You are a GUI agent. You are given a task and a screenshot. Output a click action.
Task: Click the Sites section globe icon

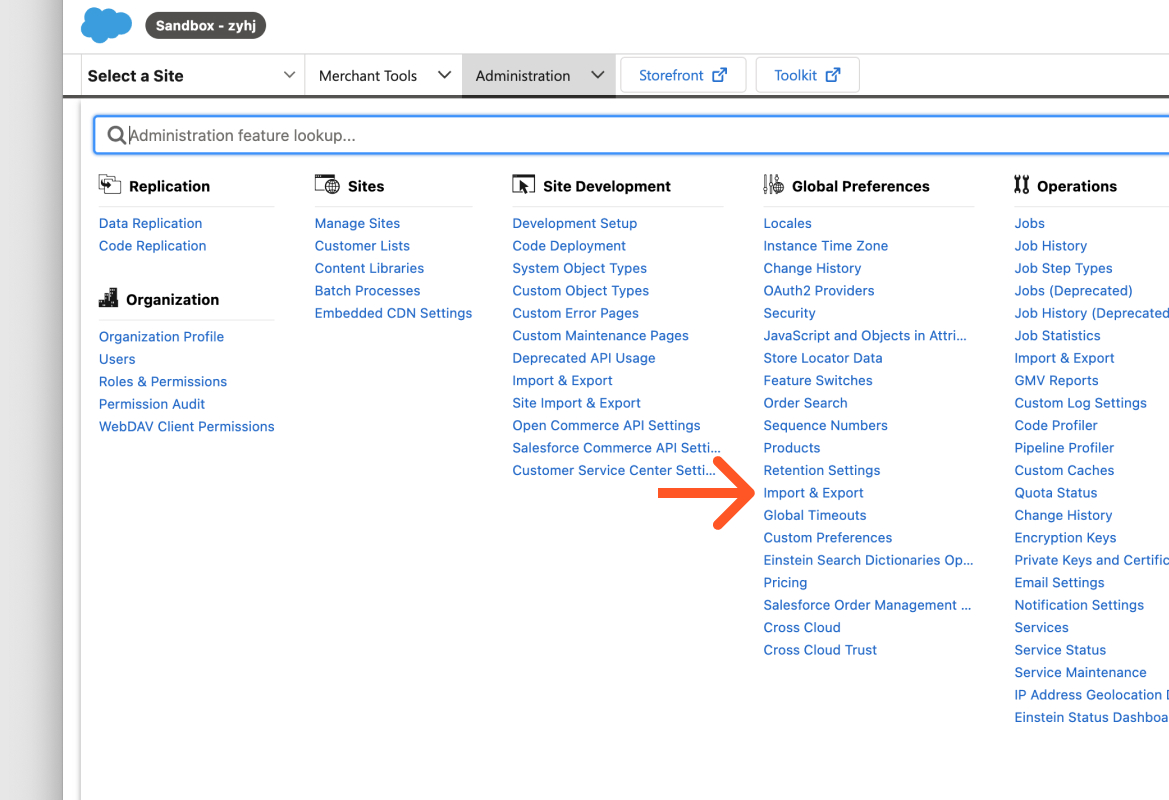coord(327,184)
